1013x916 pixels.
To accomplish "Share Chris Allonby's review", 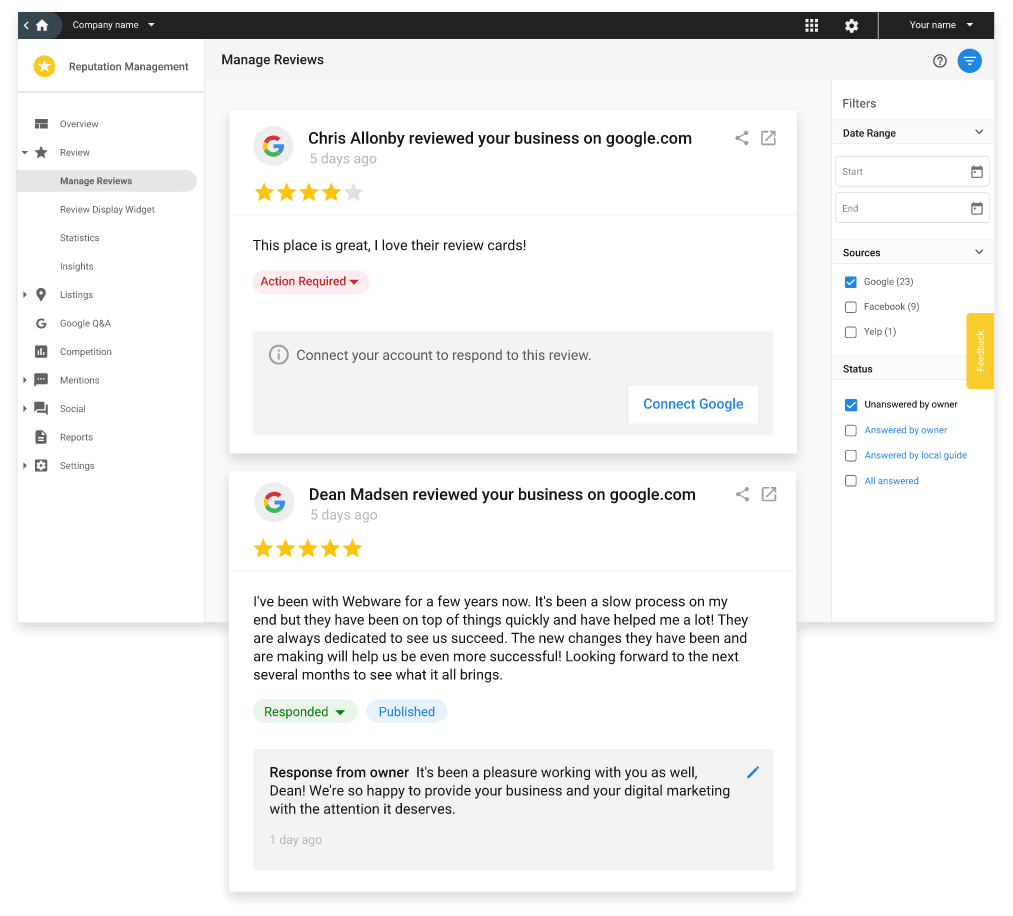I will tap(742, 138).
